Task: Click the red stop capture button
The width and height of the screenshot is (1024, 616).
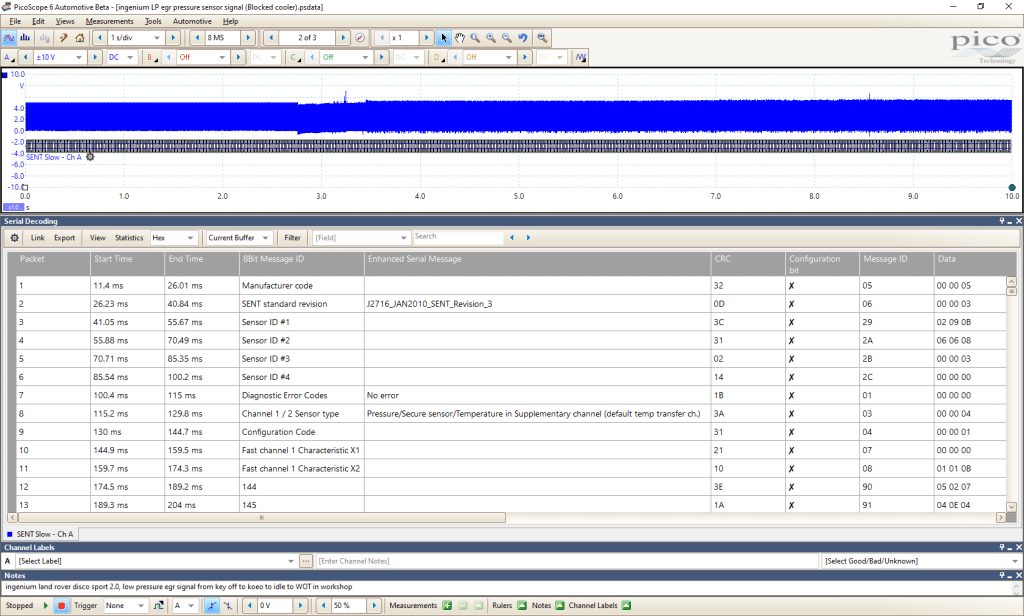Action: [x=61, y=606]
